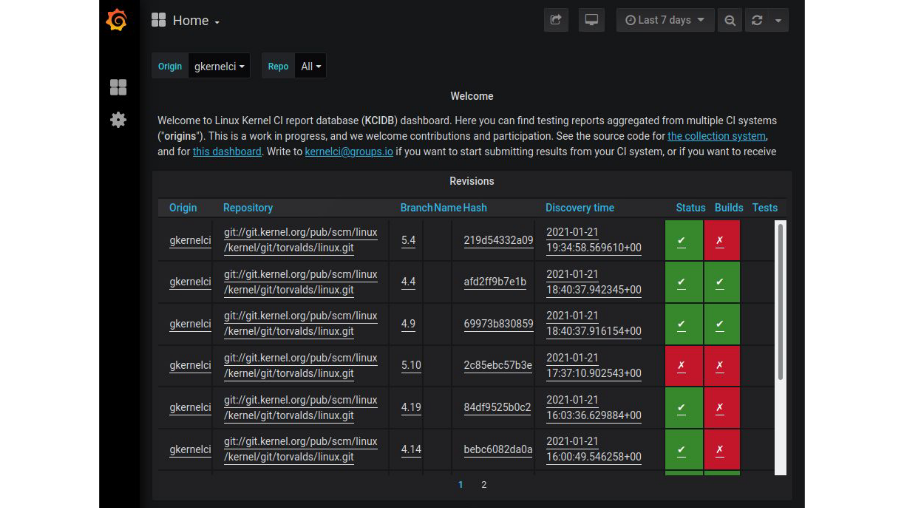Go to page 1 of Revisions
Image resolution: width=904 pixels, height=508 pixels.
(x=460, y=485)
